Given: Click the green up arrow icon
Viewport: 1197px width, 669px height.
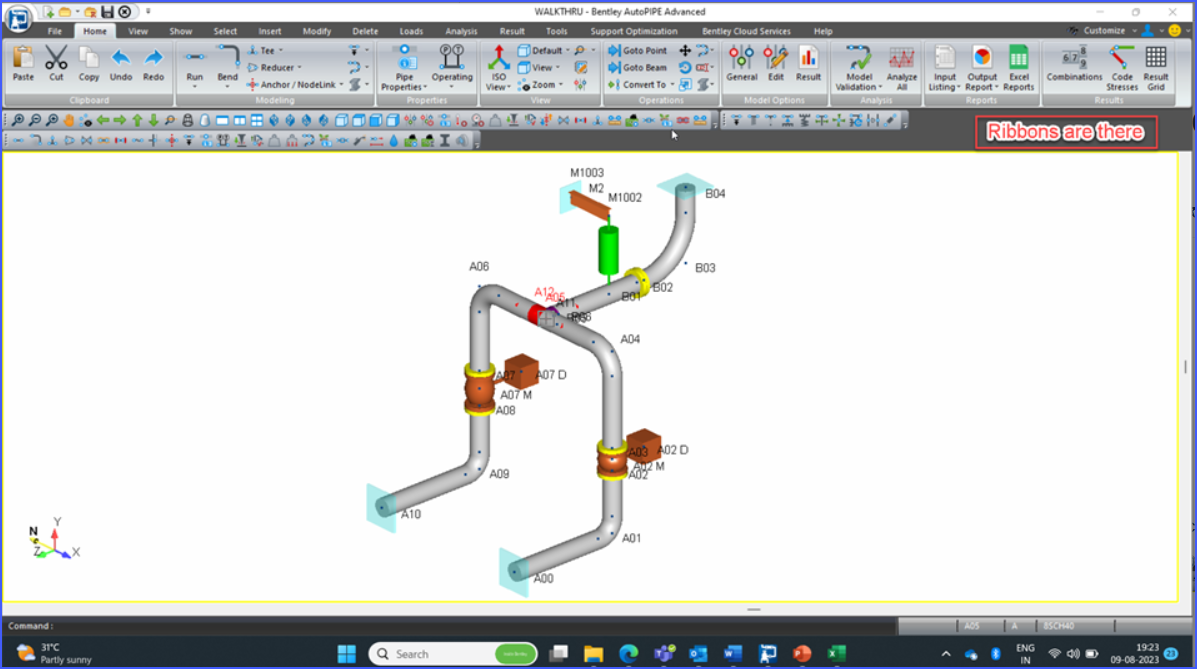Looking at the screenshot, I should pos(137,121).
